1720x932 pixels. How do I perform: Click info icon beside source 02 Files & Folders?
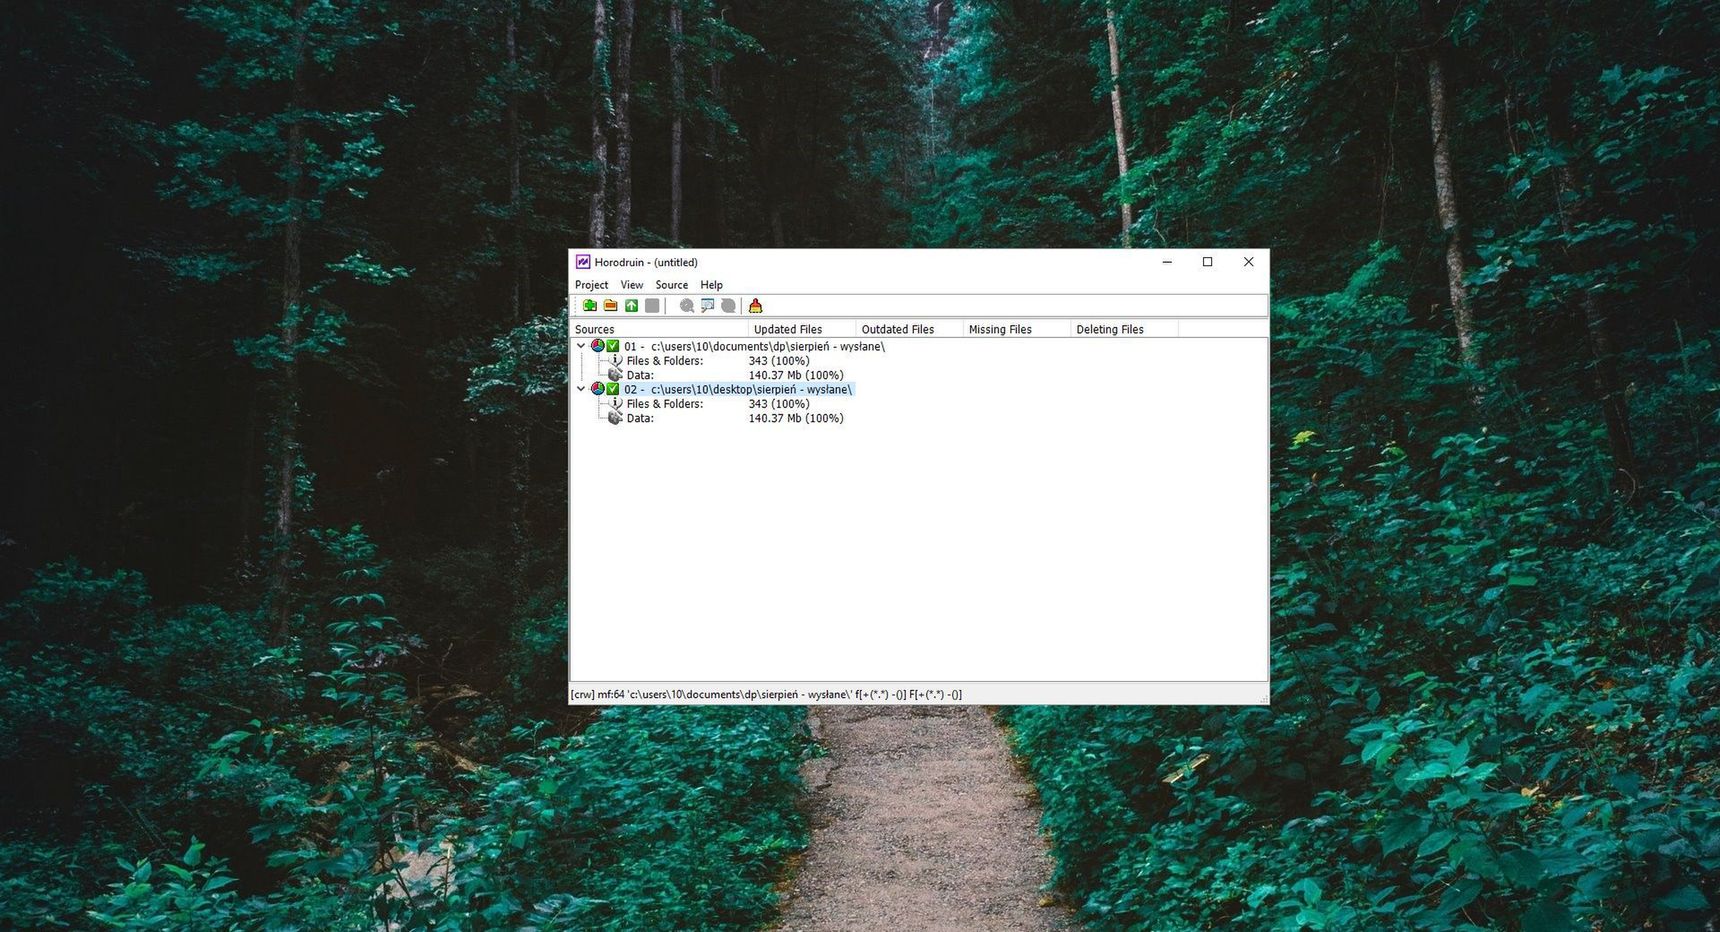click(x=616, y=404)
